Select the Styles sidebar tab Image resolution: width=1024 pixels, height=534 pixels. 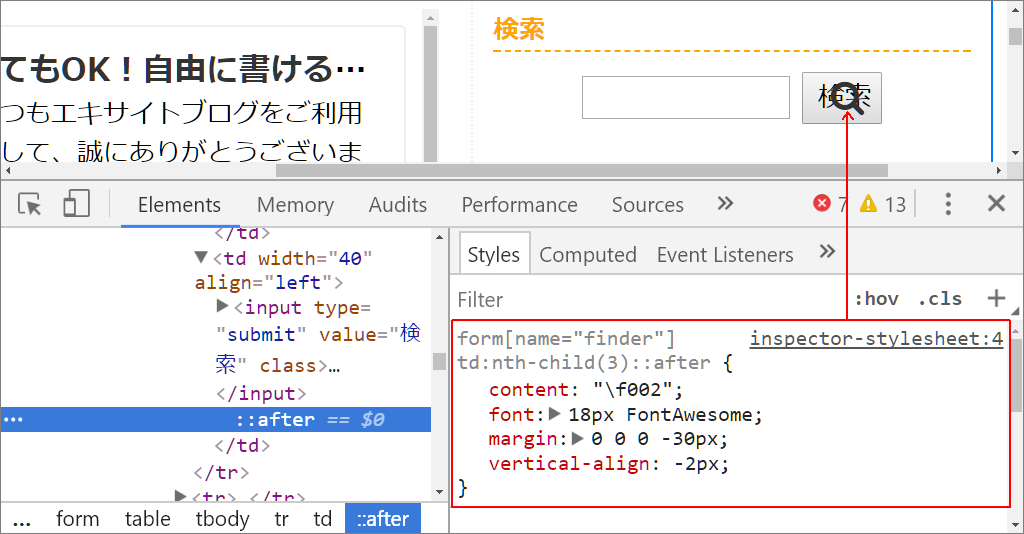click(494, 254)
